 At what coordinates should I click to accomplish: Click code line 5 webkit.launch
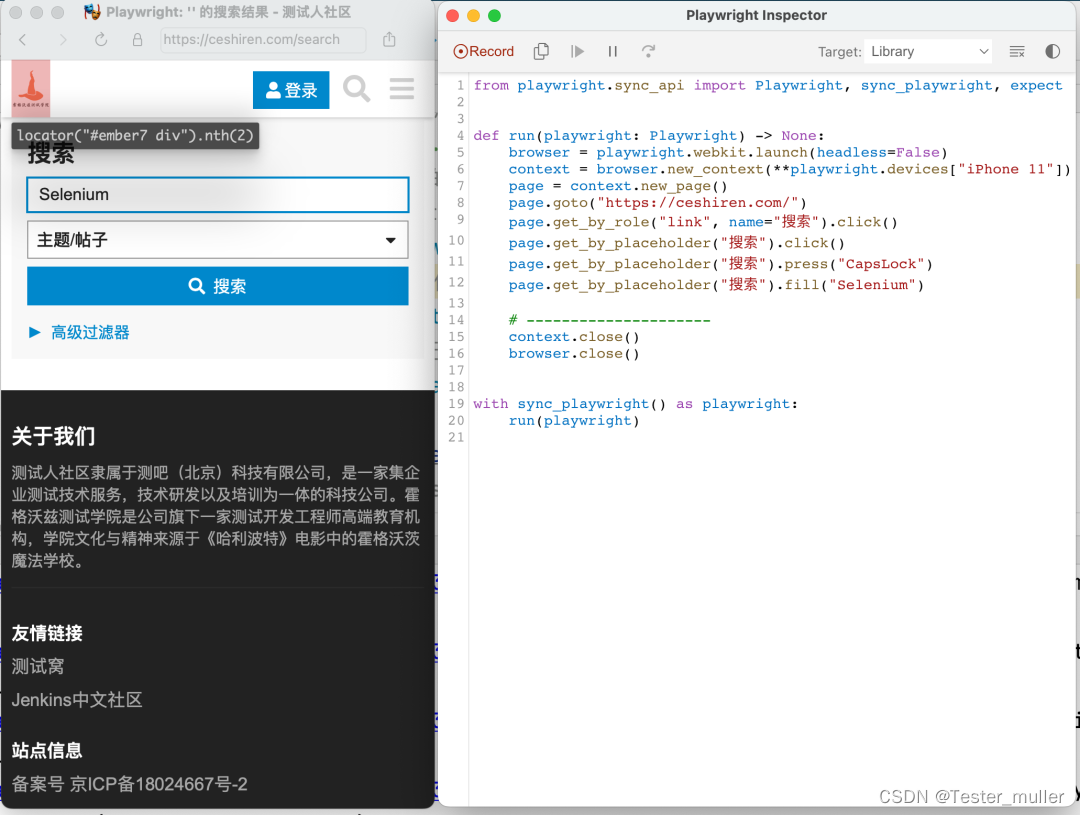point(728,153)
